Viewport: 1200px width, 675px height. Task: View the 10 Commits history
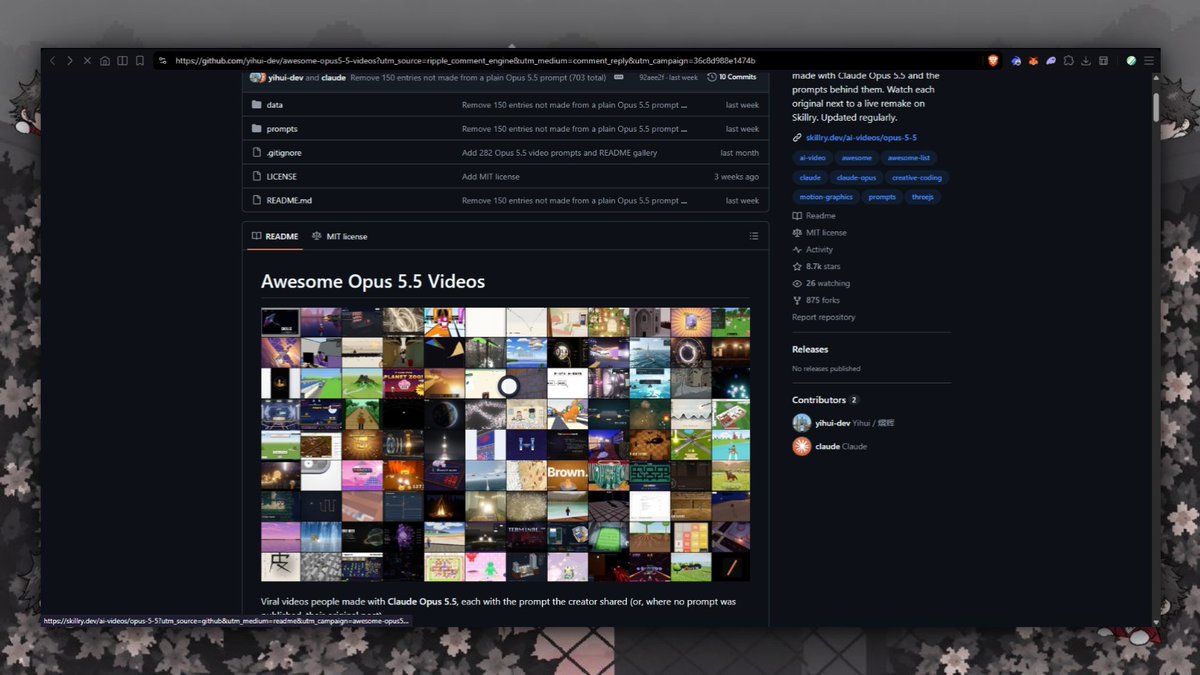point(732,77)
